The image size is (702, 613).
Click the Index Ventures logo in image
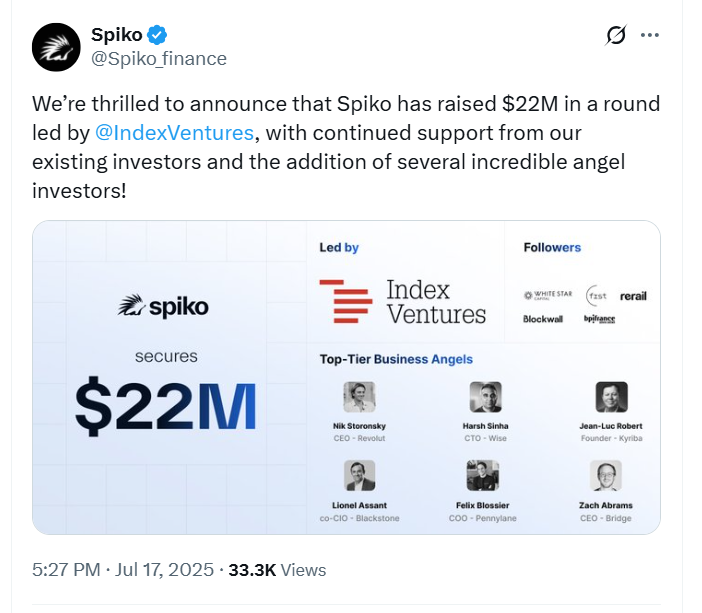[403, 301]
